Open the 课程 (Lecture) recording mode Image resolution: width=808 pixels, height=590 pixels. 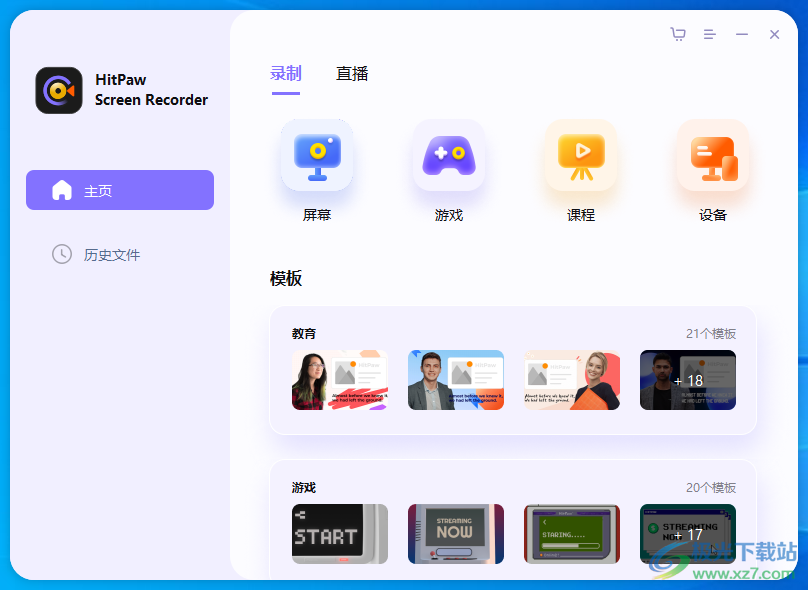(x=581, y=156)
